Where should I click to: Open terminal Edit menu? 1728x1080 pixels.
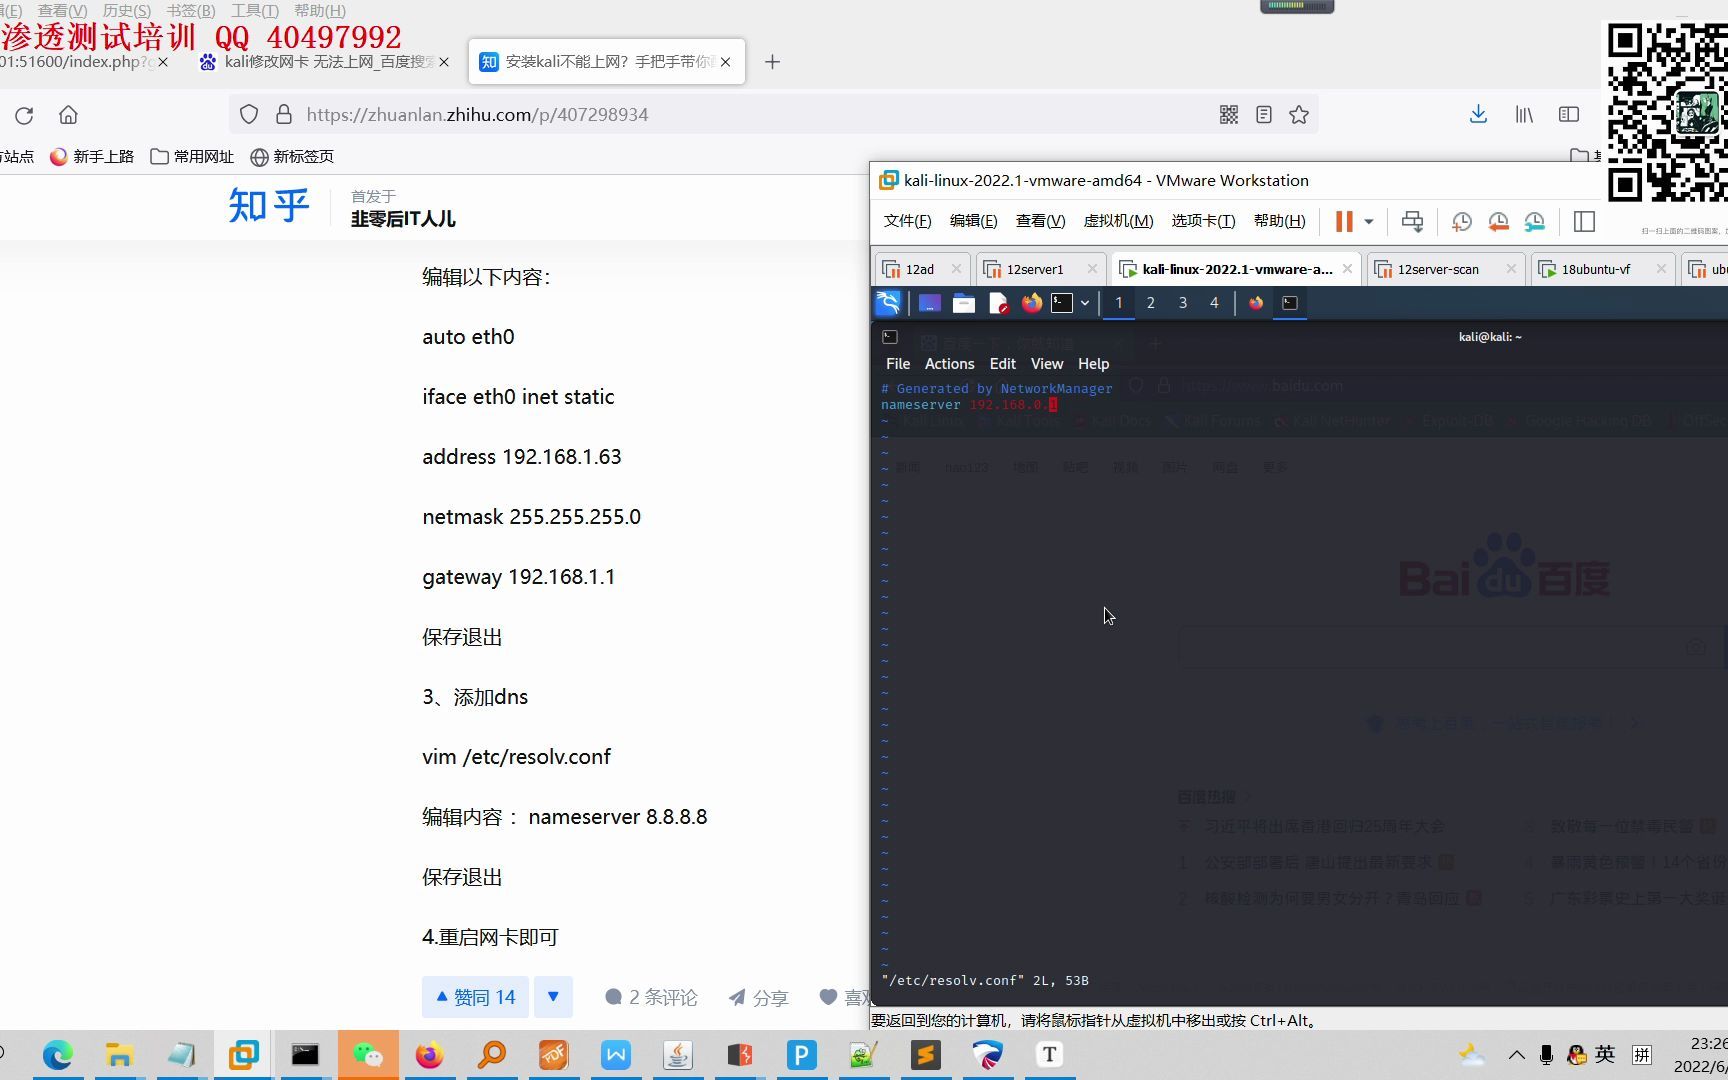click(x=1002, y=364)
